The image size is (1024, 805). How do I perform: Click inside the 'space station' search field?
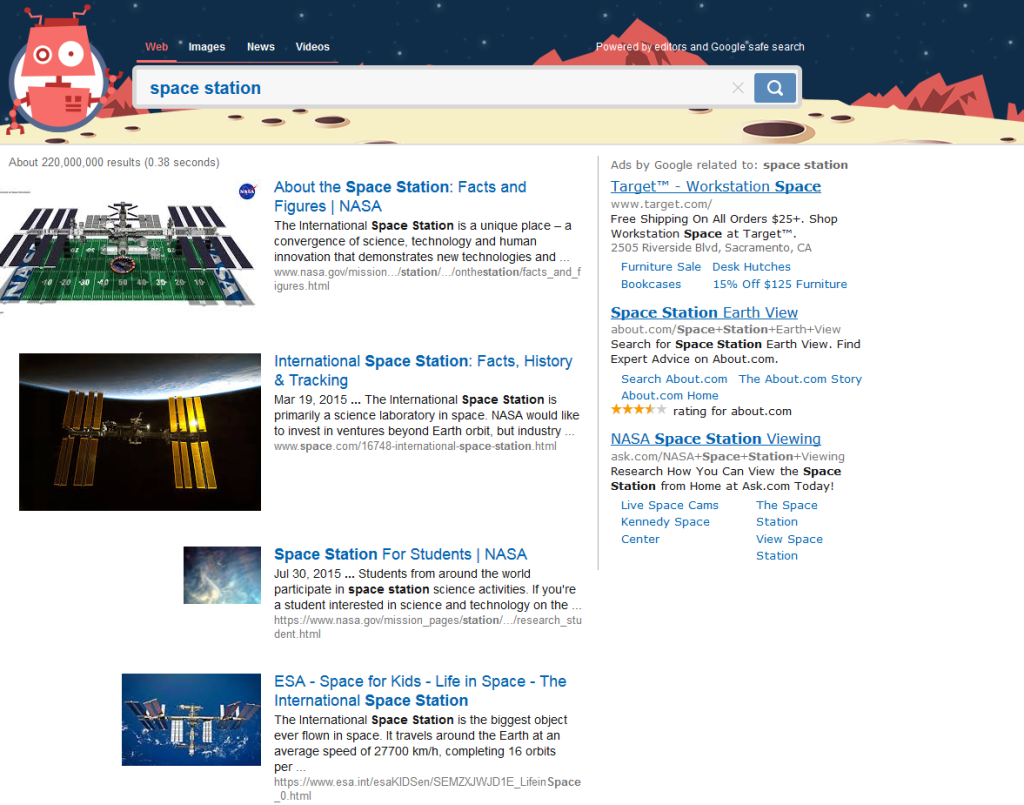coord(430,88)
